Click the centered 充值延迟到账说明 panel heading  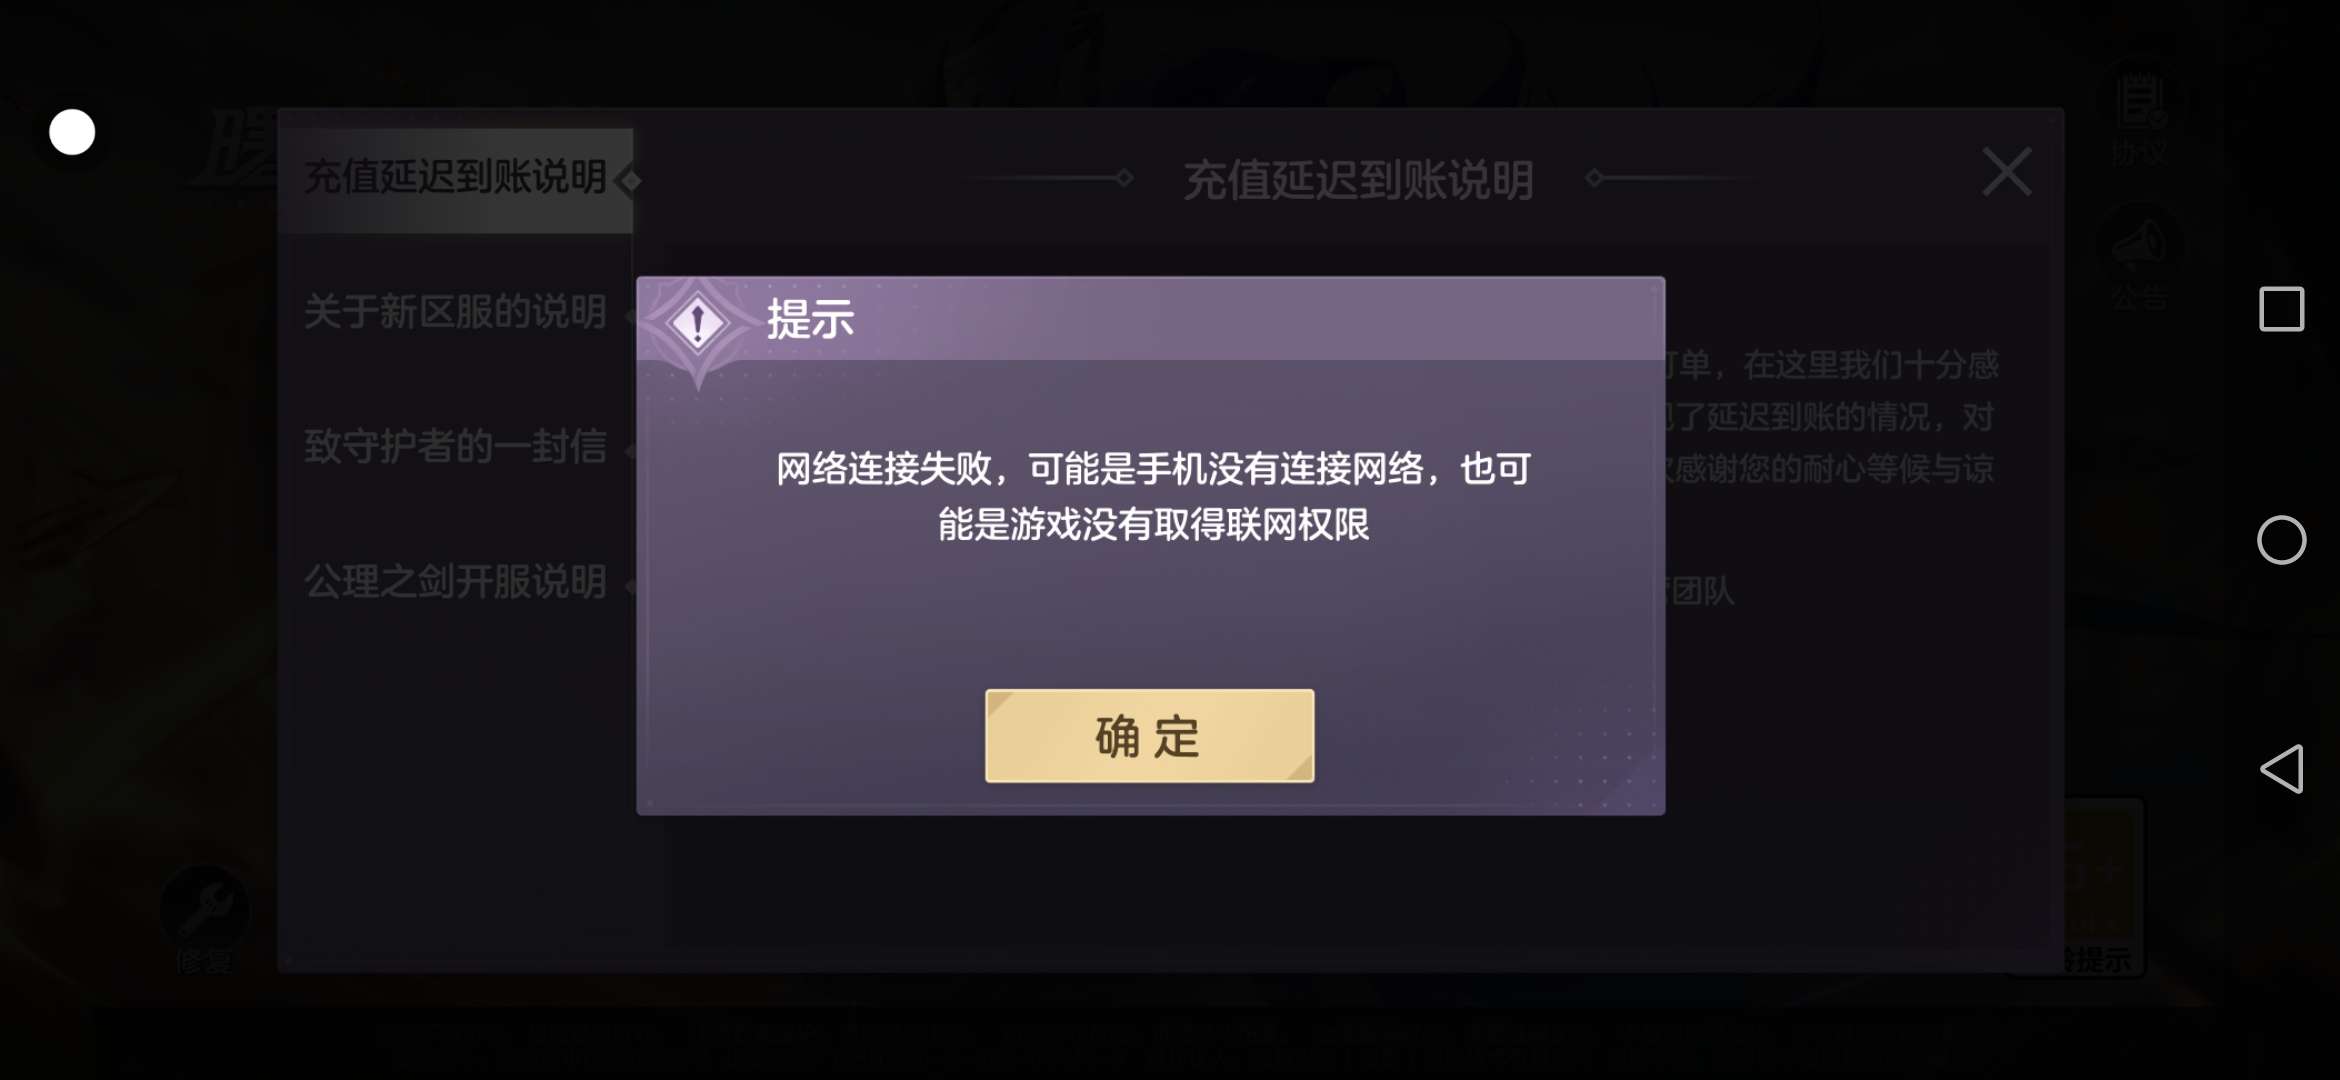point(1359,181)
